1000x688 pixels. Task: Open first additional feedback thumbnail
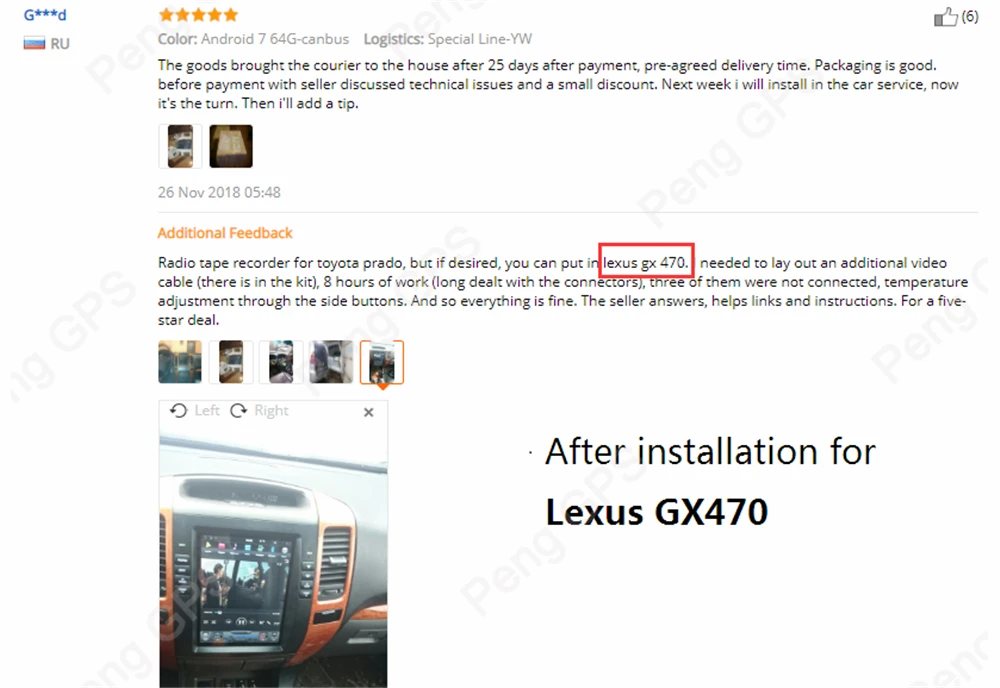point(180,362)
